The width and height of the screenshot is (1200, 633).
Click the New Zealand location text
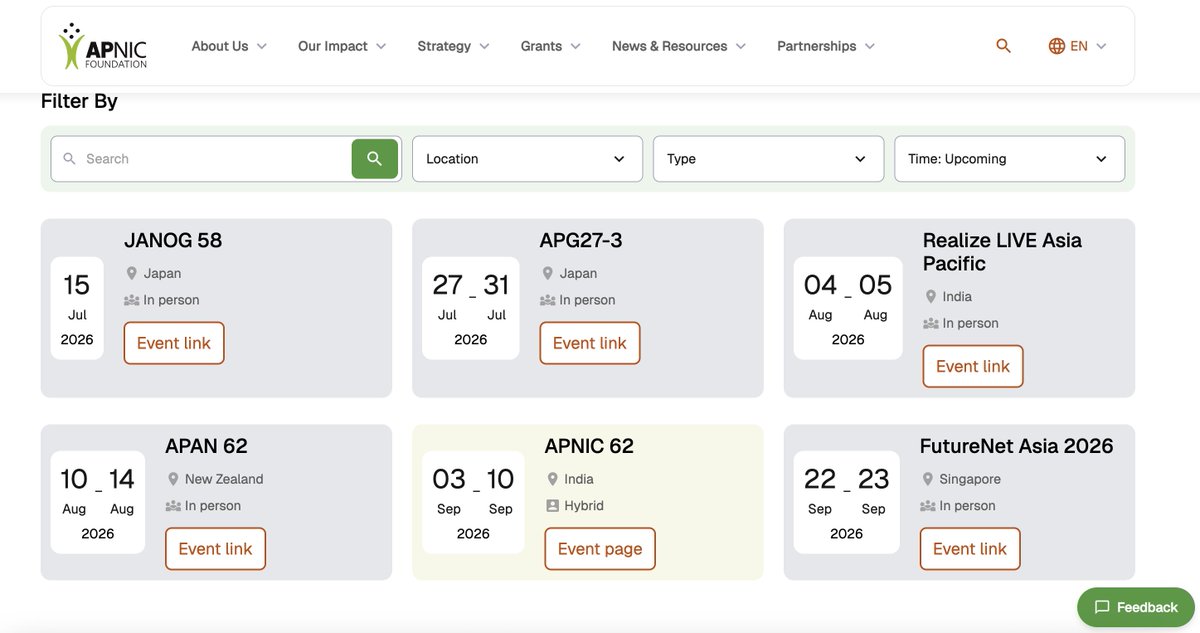click(x=224, y=479)
